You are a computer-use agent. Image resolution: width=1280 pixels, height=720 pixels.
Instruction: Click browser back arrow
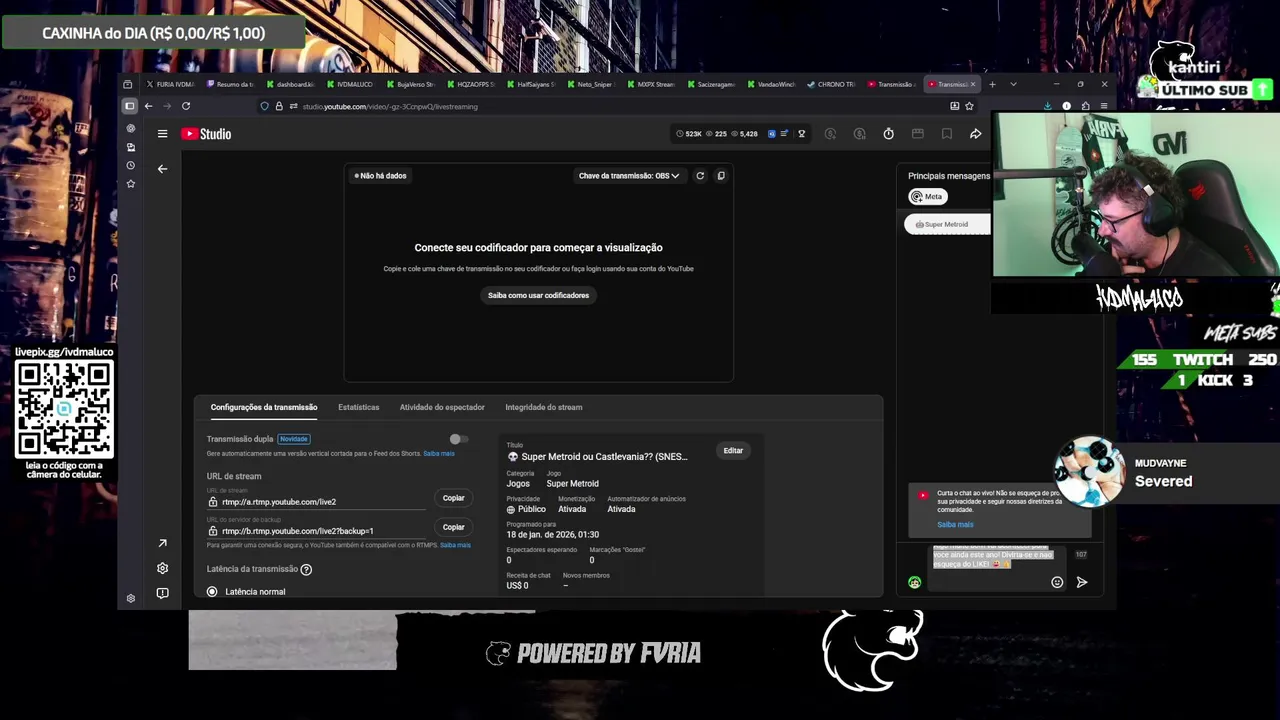pos(148,106)
